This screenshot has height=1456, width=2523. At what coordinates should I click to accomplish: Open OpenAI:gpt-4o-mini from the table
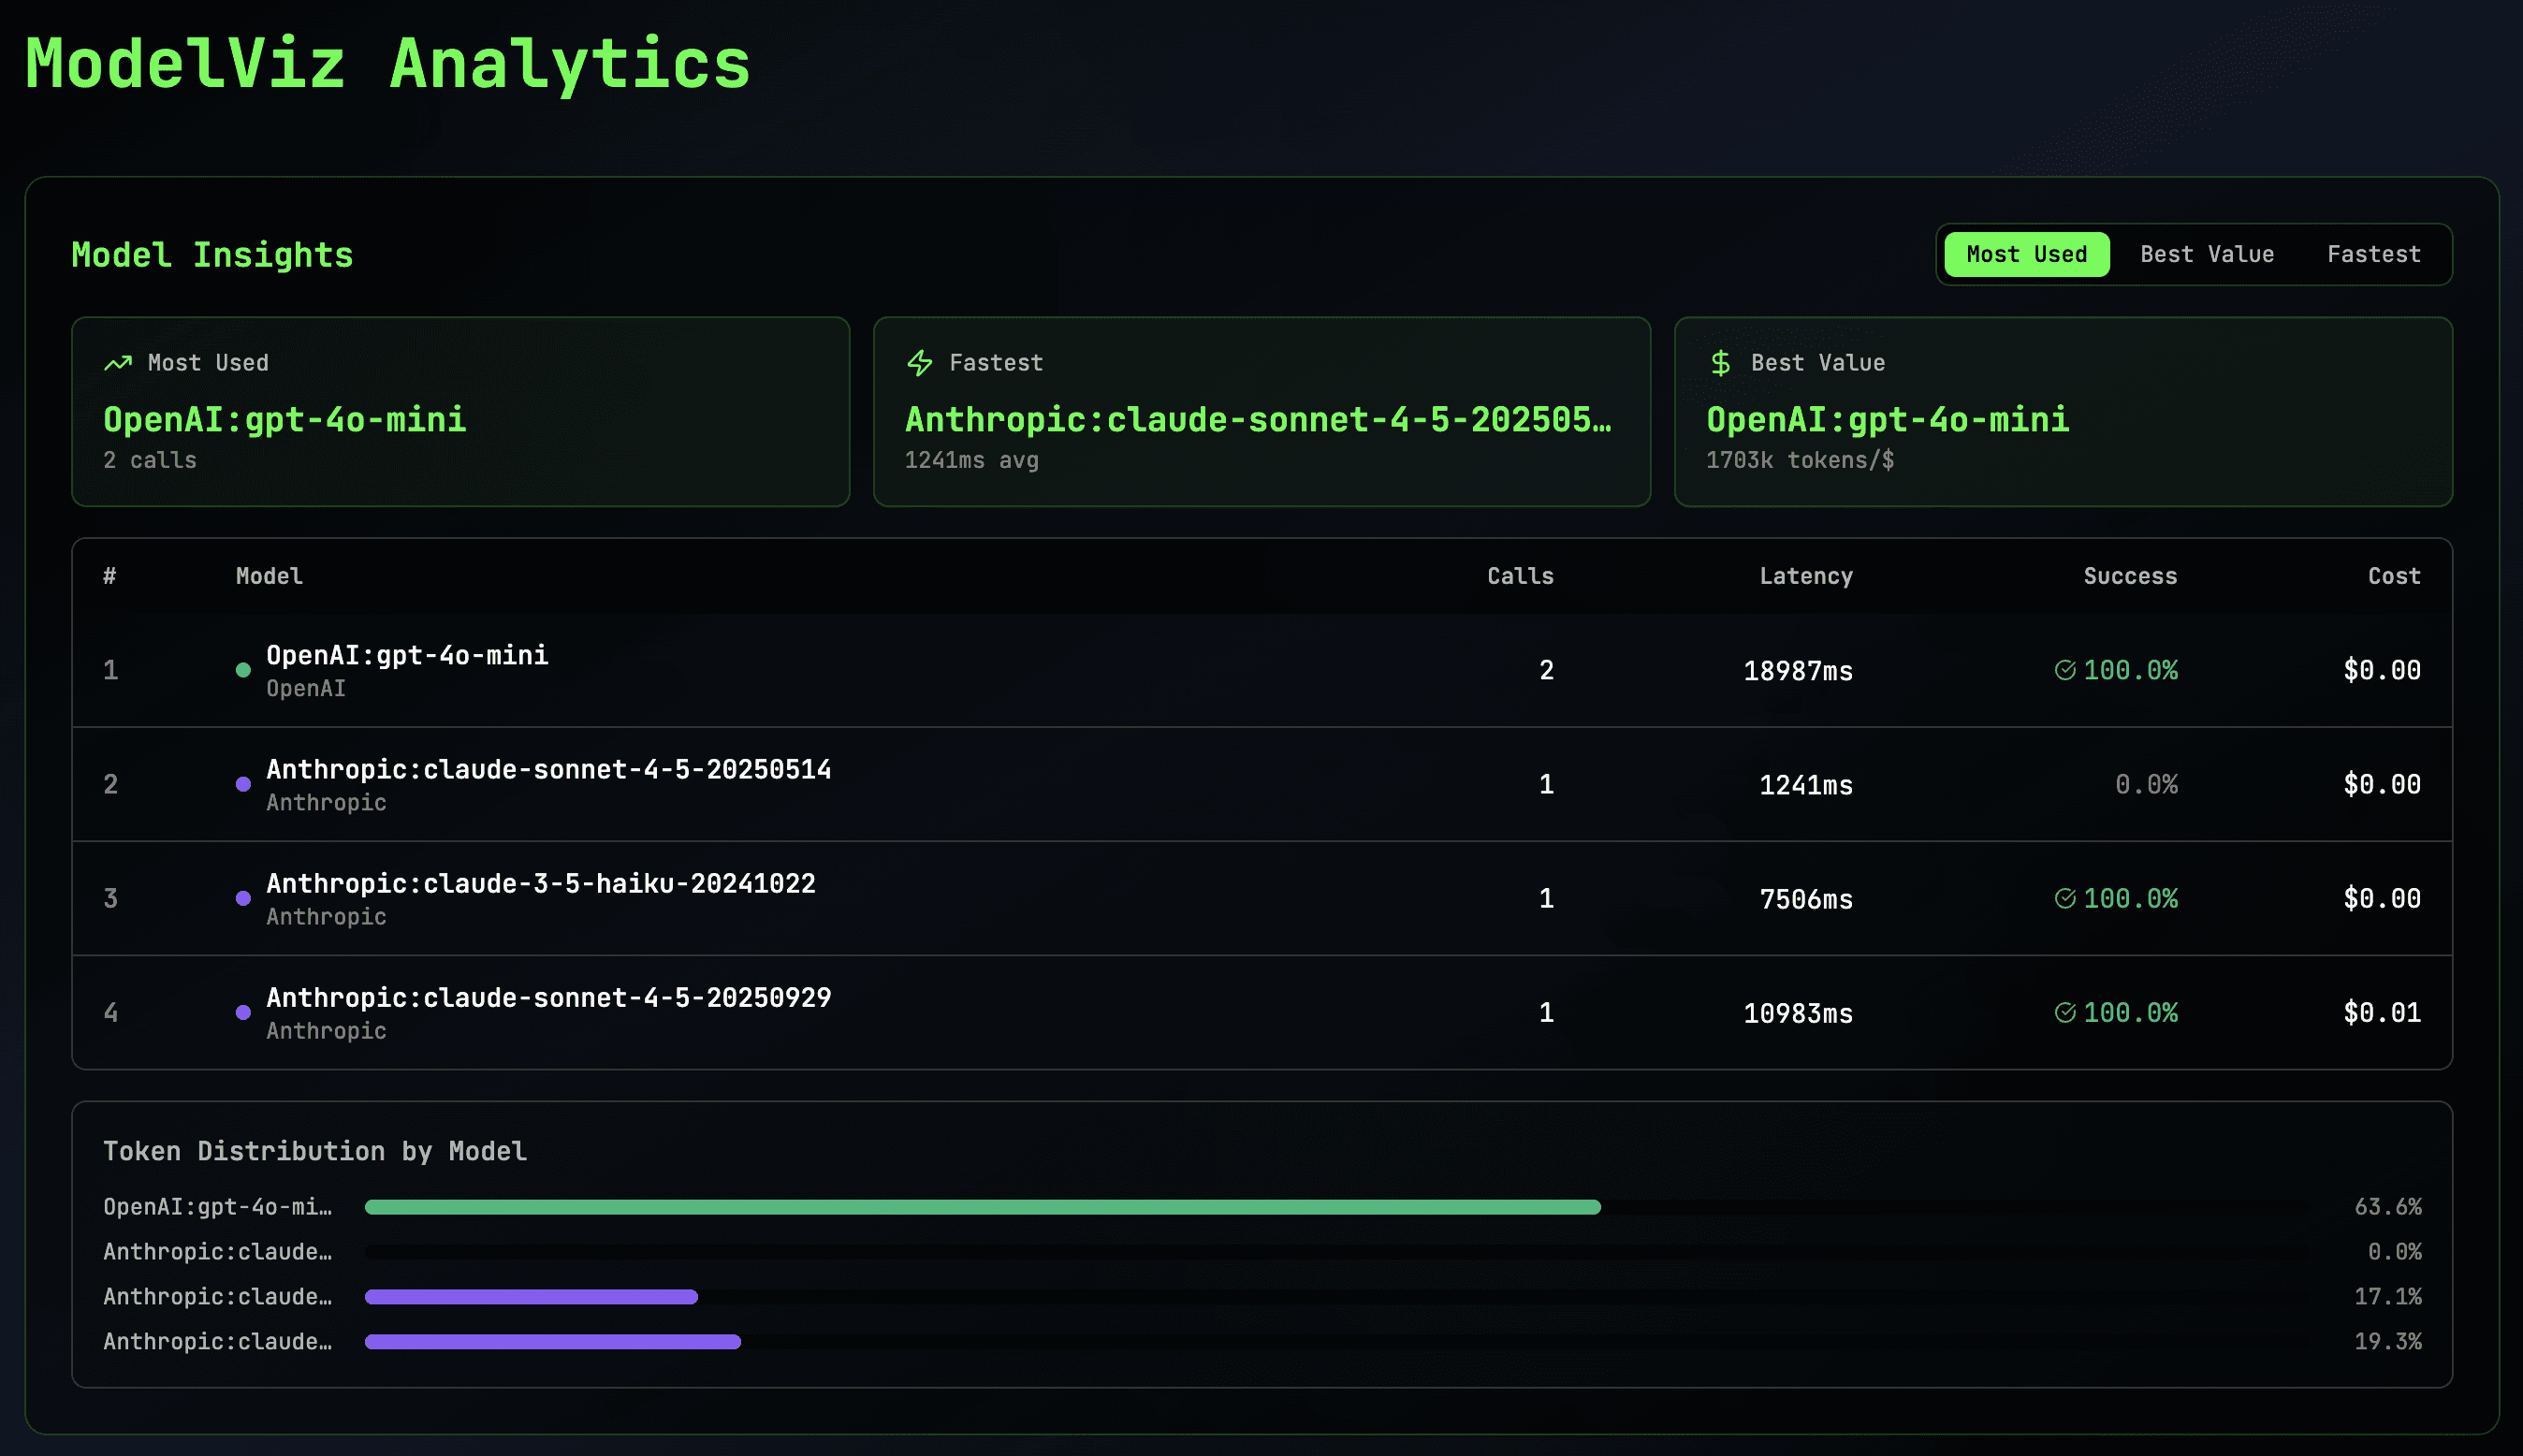407,655
